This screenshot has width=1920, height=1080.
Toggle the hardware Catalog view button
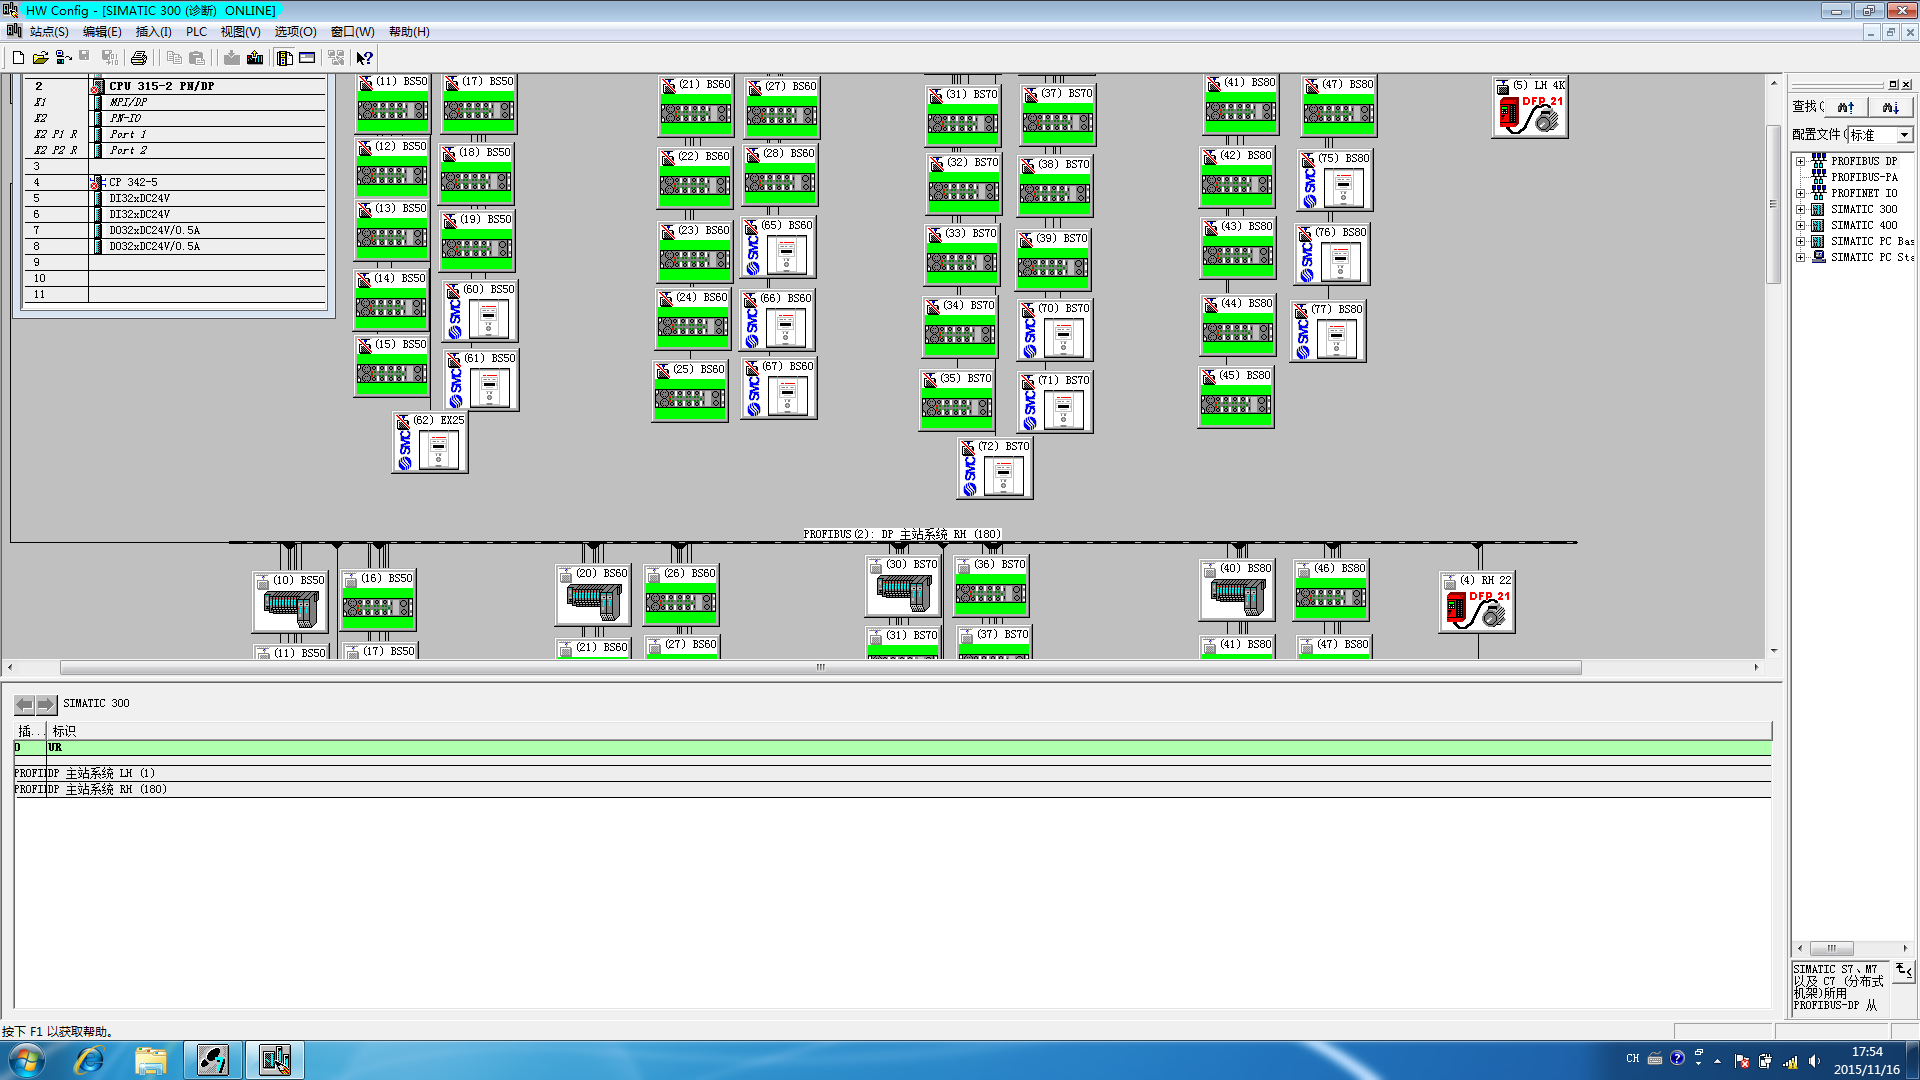click(x=285, y=58)
